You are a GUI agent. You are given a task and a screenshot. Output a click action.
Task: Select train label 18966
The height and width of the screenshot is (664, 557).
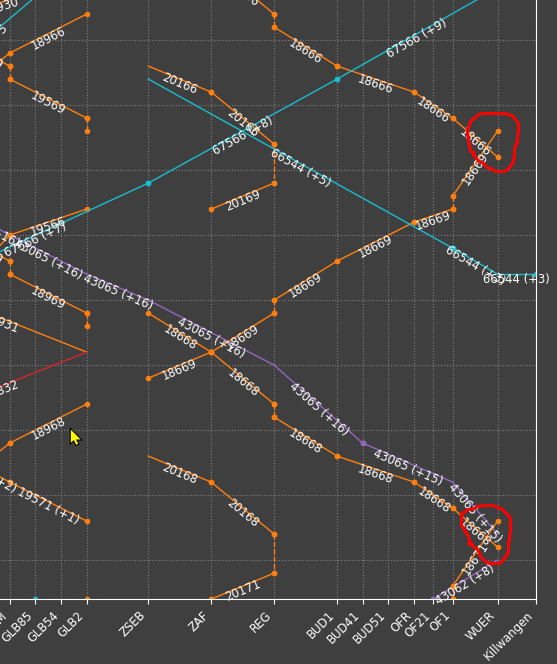click(x=49, y=39)
